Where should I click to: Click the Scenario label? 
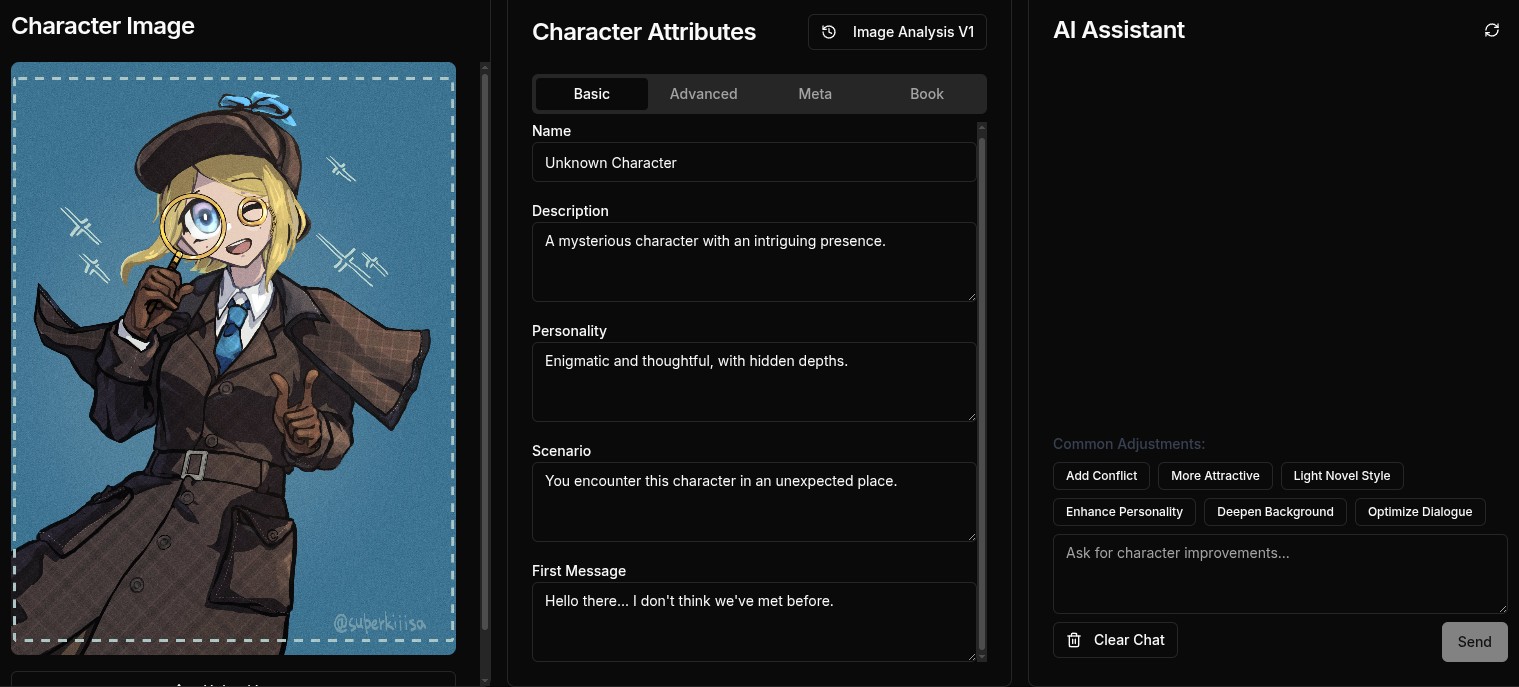[561, 451]
